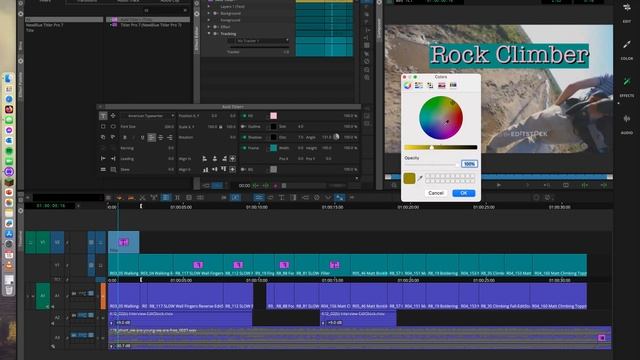
Task: Toggle the Shadow property on/off
Action: click(244, 137)
